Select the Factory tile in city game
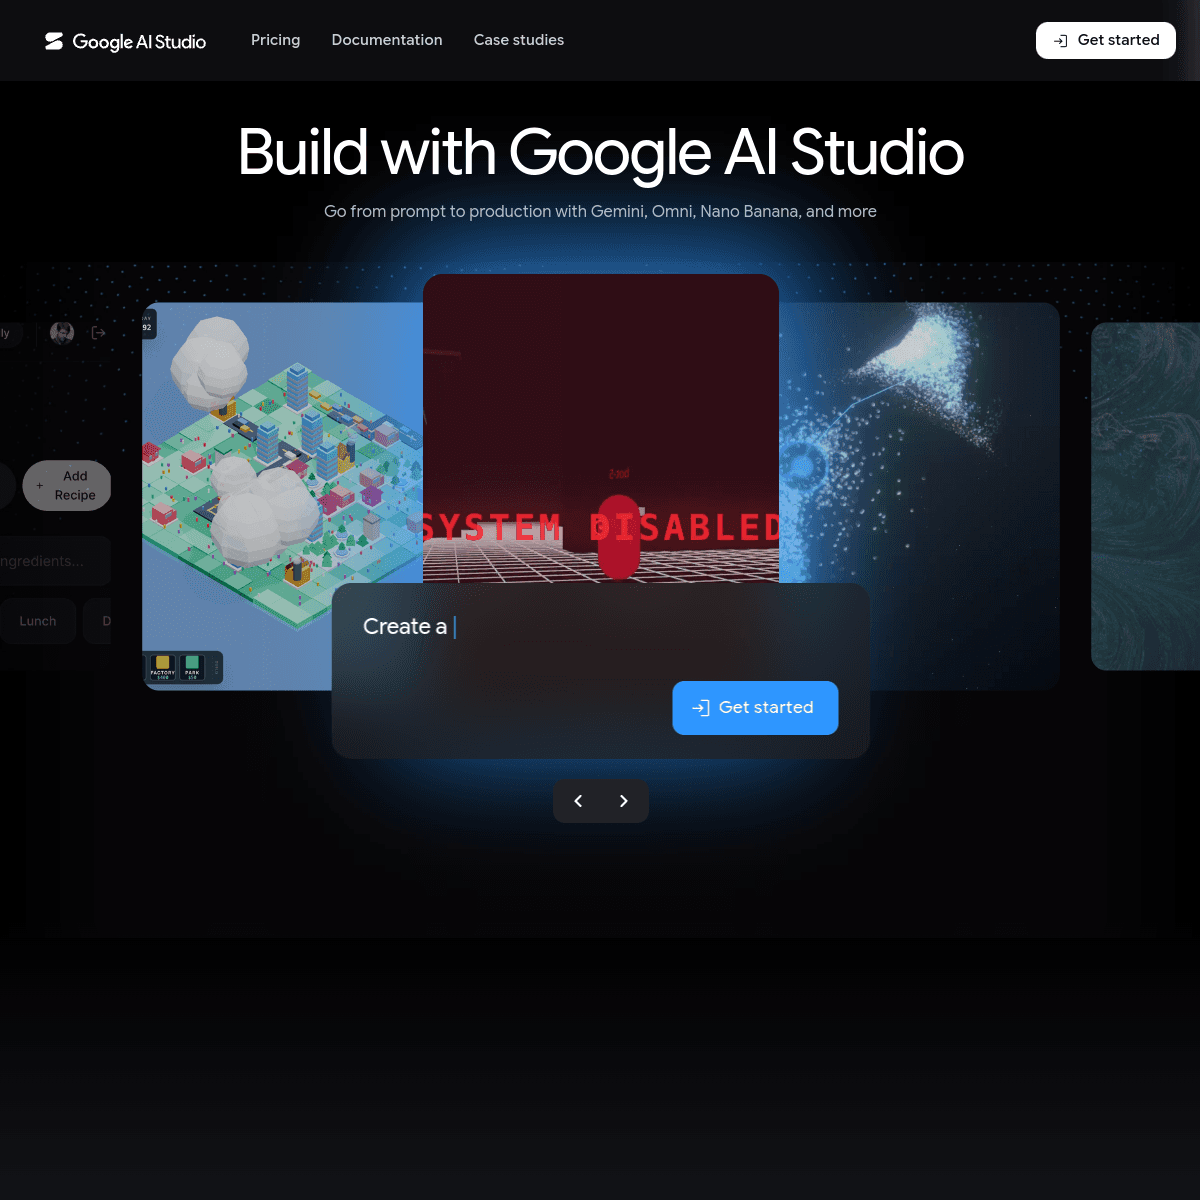Viewport: 1200px width, 1200px height. pos(162,666)
